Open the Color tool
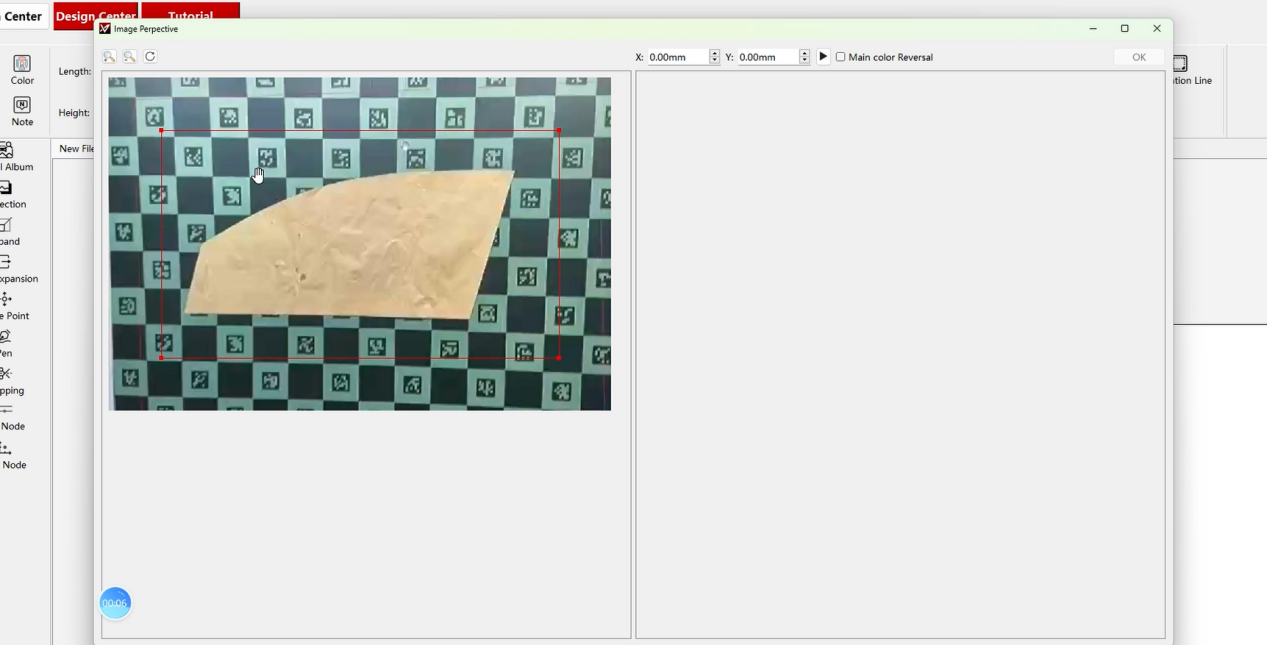The height and width of the screenshot is (645, 1267). click(22, 69)
